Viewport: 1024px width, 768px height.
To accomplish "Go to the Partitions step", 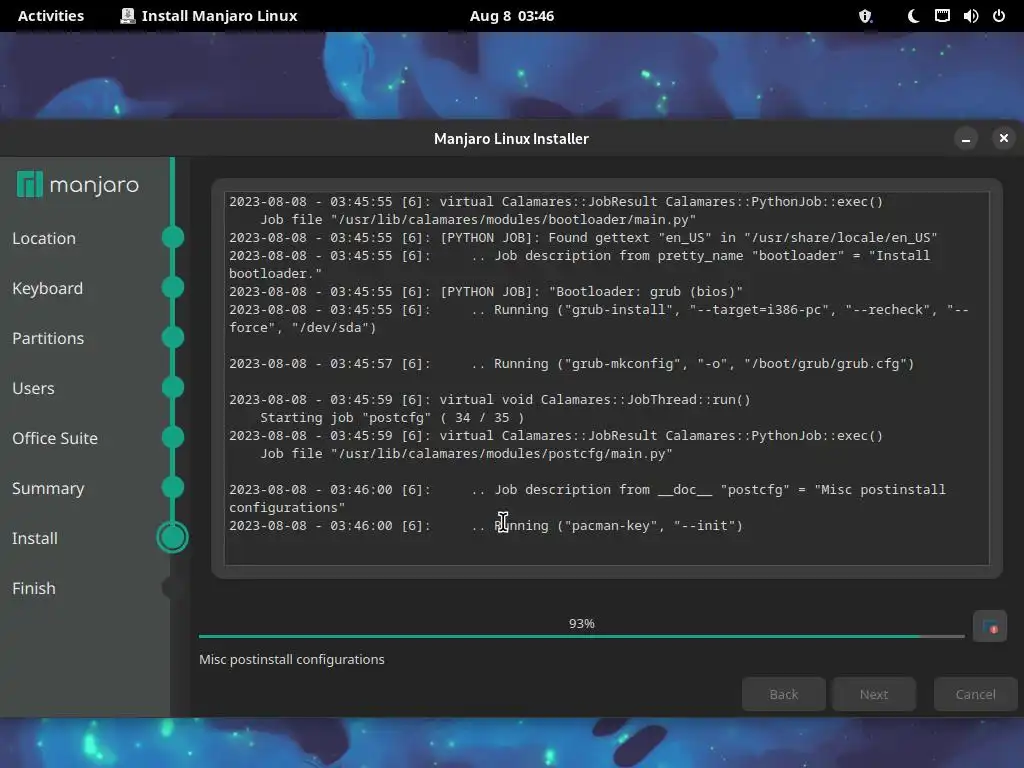I will pos(48,338).
